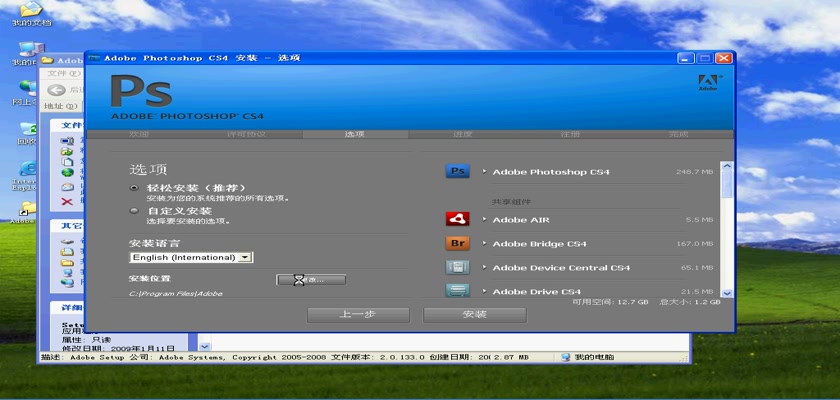Click the red Adobe AIR icon

click(458, 219)
